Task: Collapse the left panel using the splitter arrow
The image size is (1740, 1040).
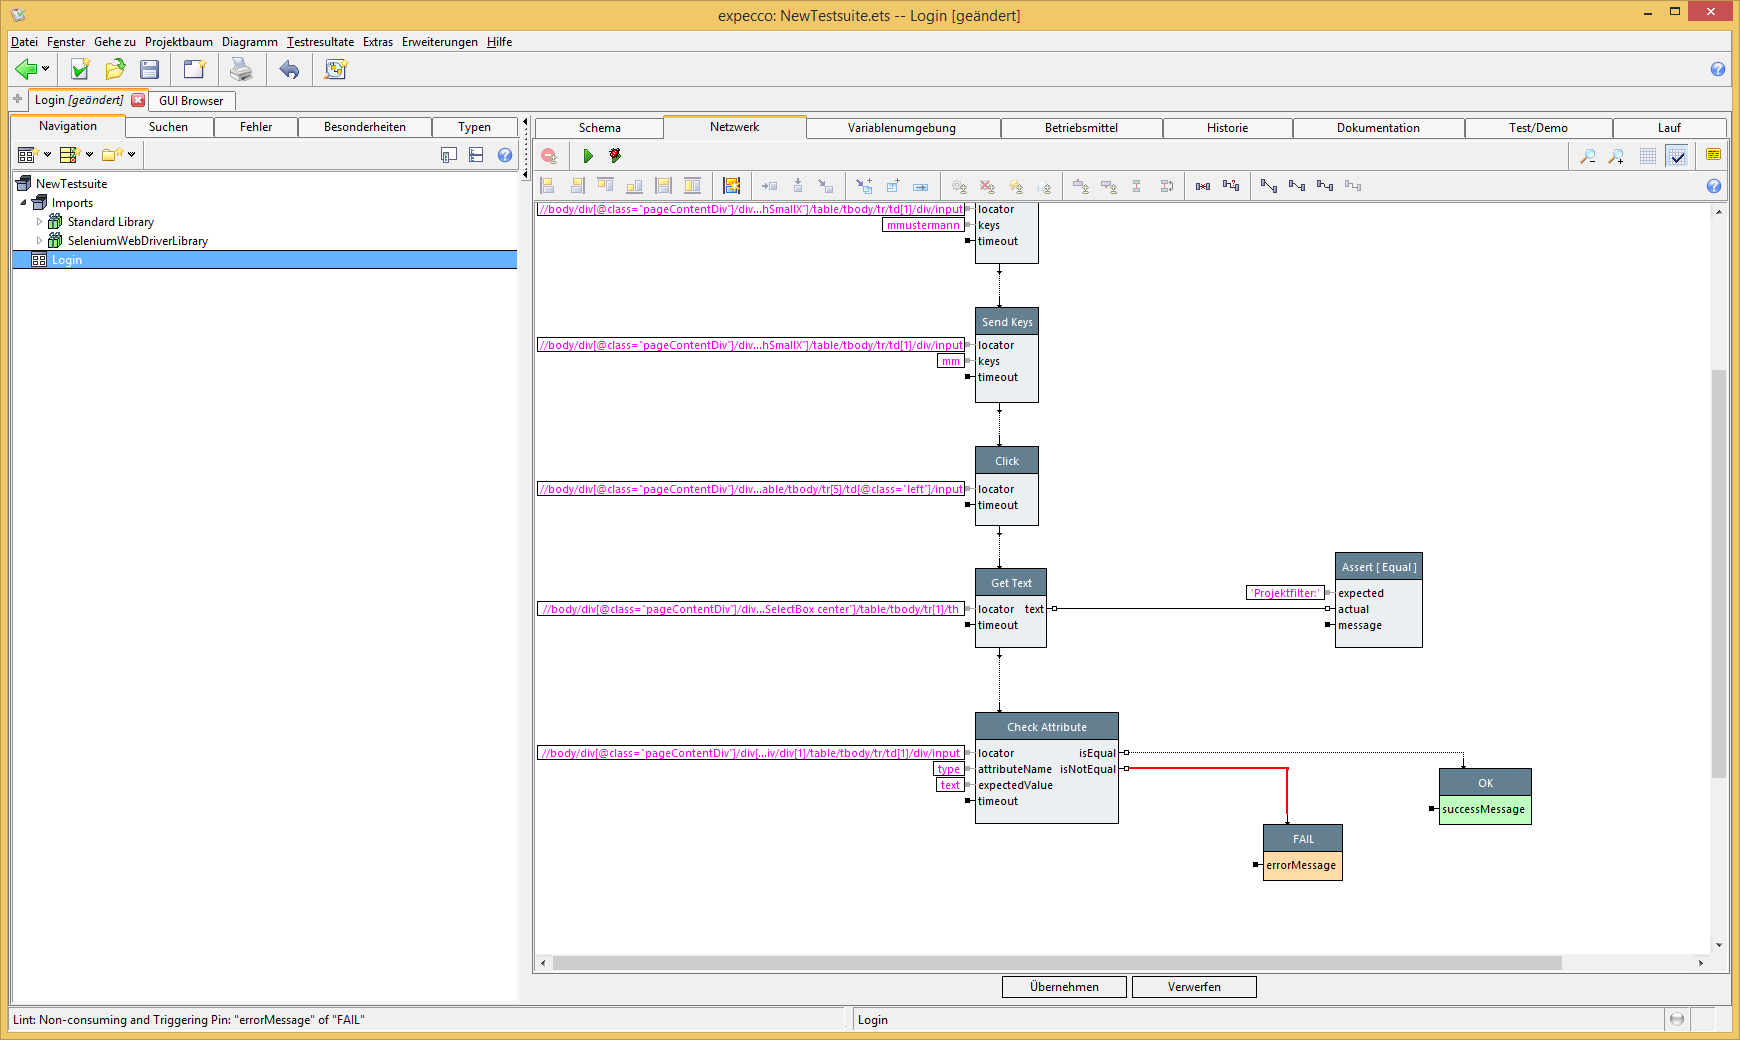Action: [x=525, y=122]
